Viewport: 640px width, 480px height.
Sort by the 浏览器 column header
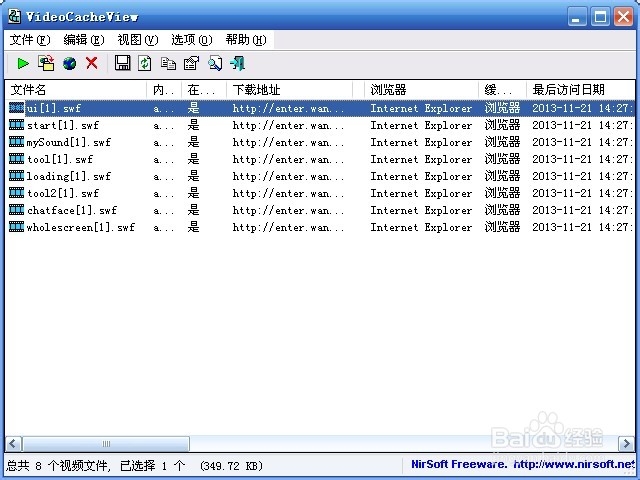421,89
